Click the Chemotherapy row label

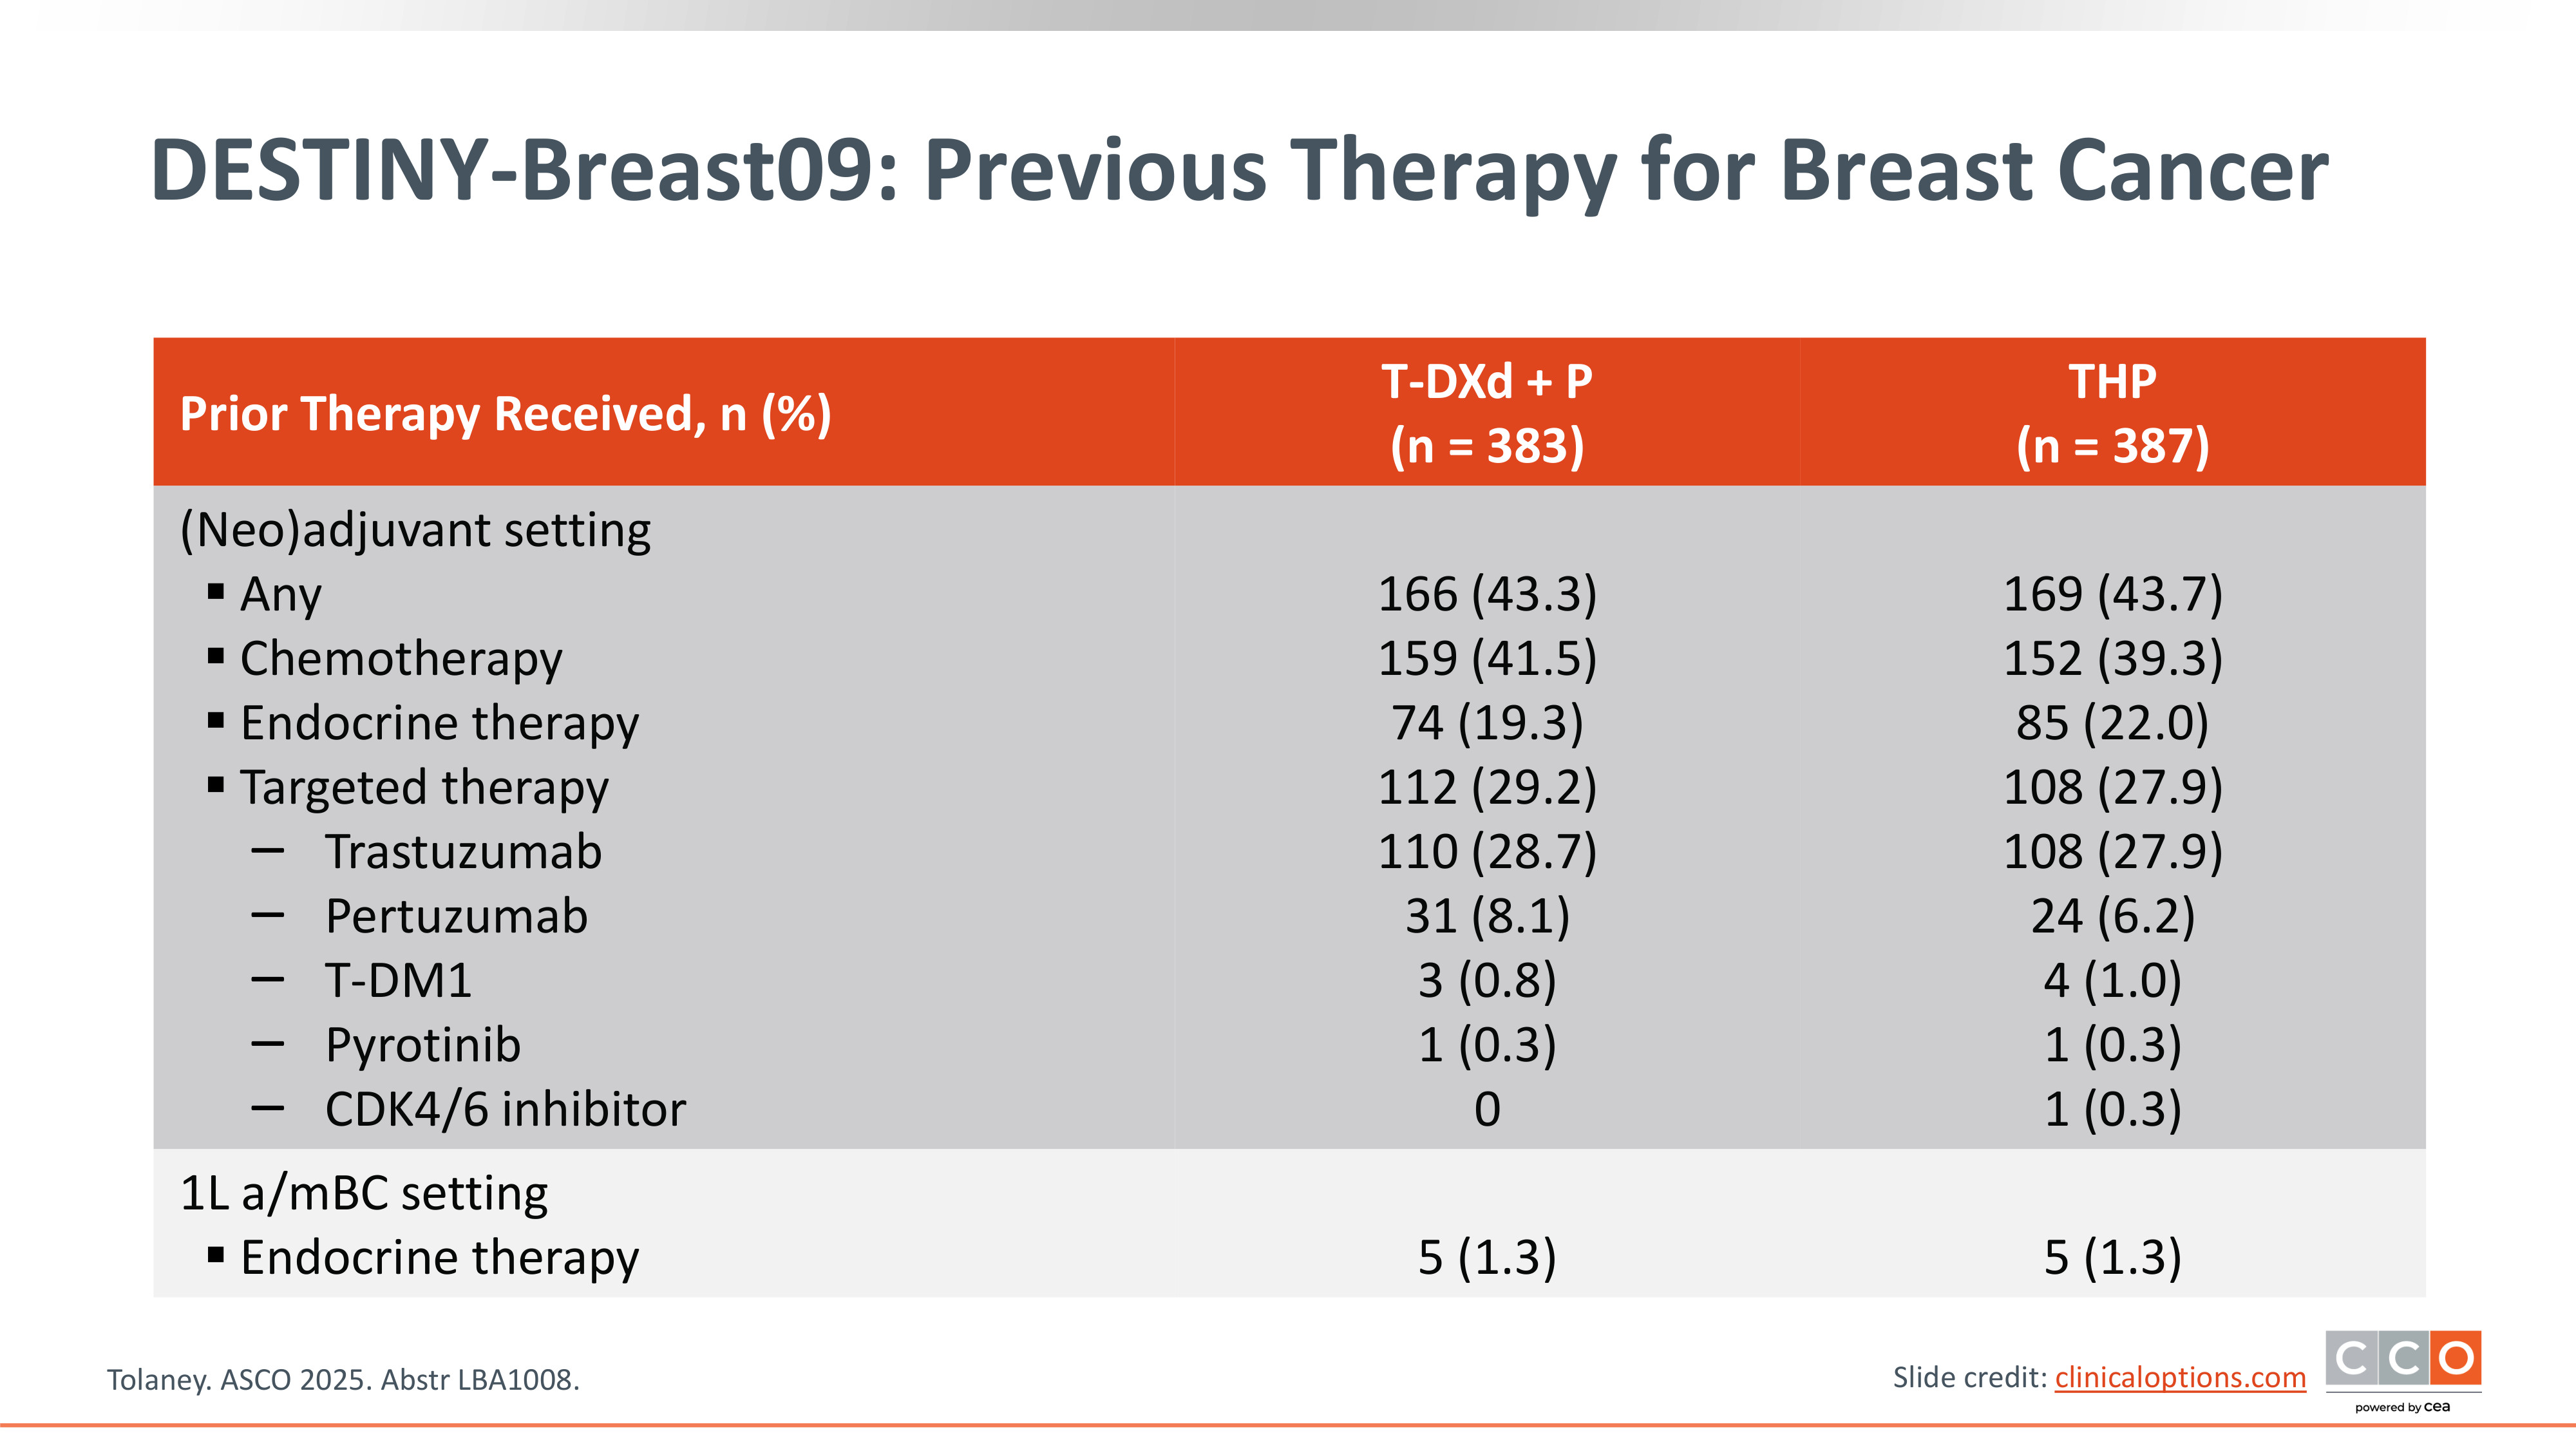[401, 659]
